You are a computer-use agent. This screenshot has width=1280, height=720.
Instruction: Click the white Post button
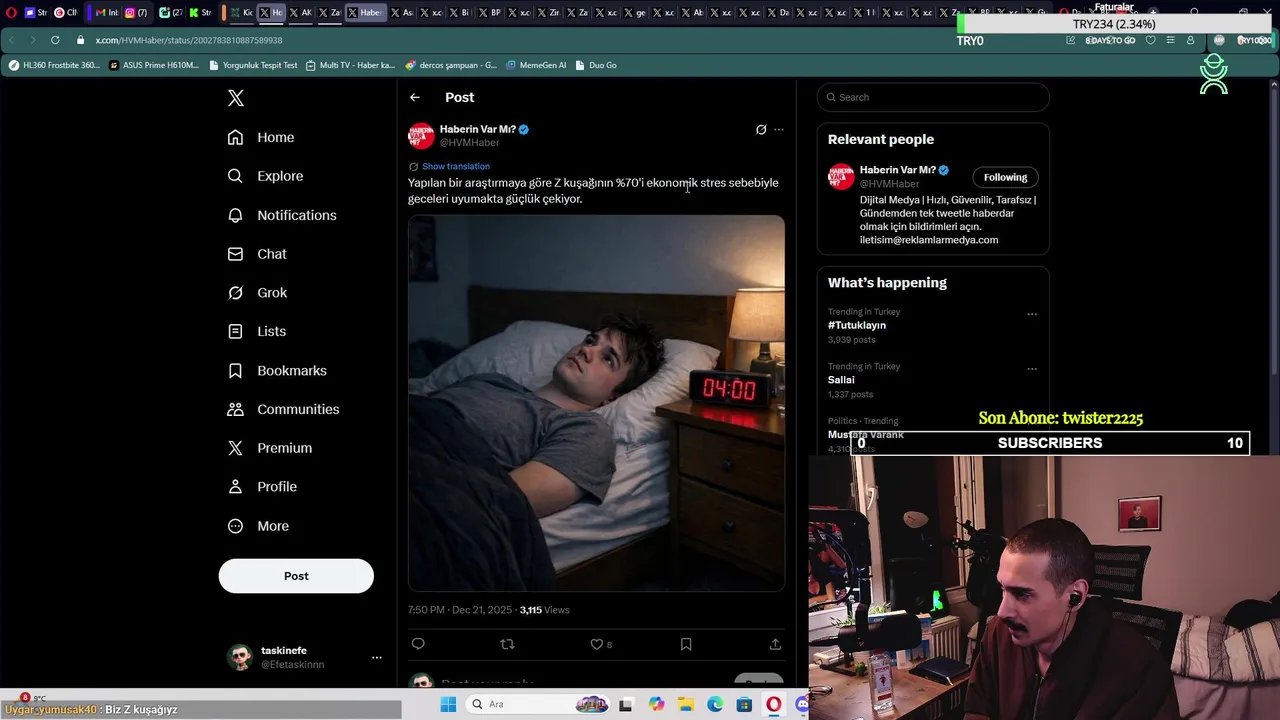tap(296, 576)
